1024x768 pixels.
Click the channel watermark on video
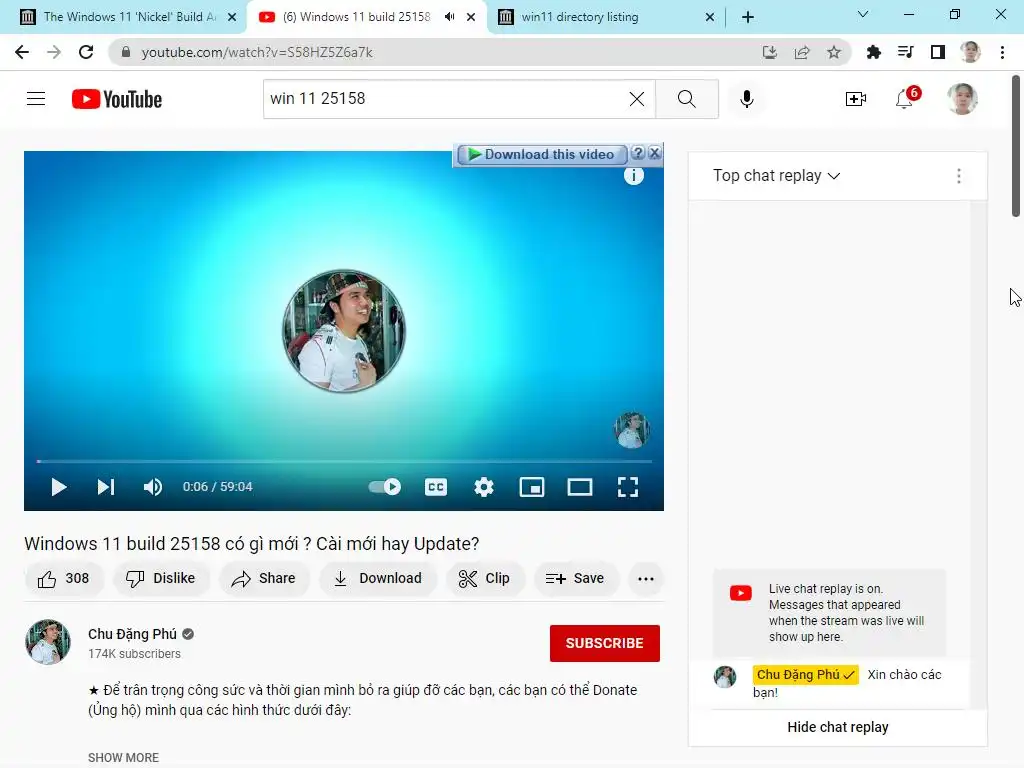(632, 430)
